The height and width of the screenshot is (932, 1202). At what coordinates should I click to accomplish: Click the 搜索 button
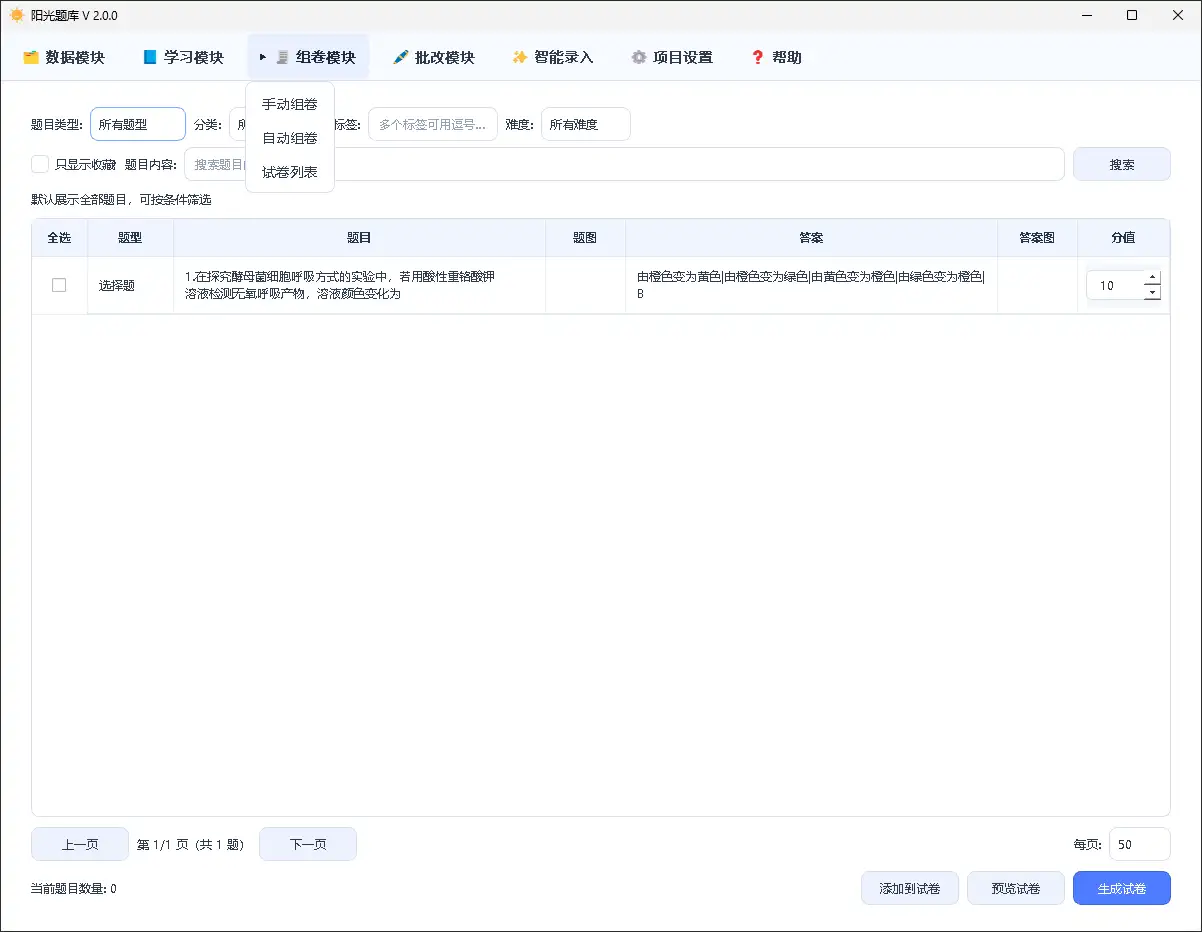point(1122,164)
